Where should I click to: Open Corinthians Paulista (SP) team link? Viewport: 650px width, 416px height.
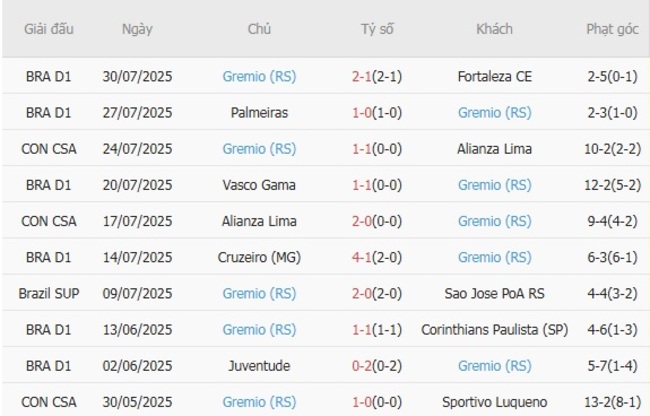coord(494,329)
